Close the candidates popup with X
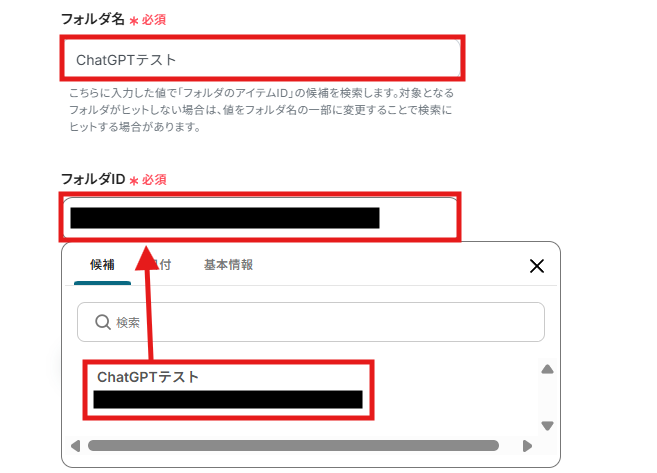Screen dimensions: 657x473 [537, 266]
